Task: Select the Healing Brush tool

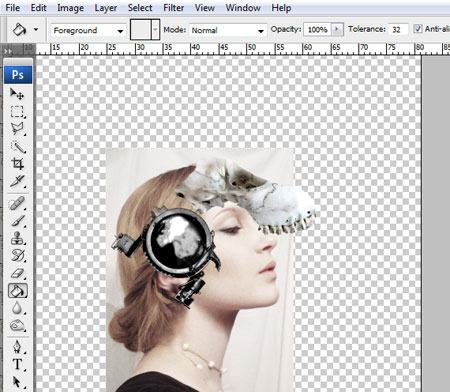Action: click(x=17, y=203)
